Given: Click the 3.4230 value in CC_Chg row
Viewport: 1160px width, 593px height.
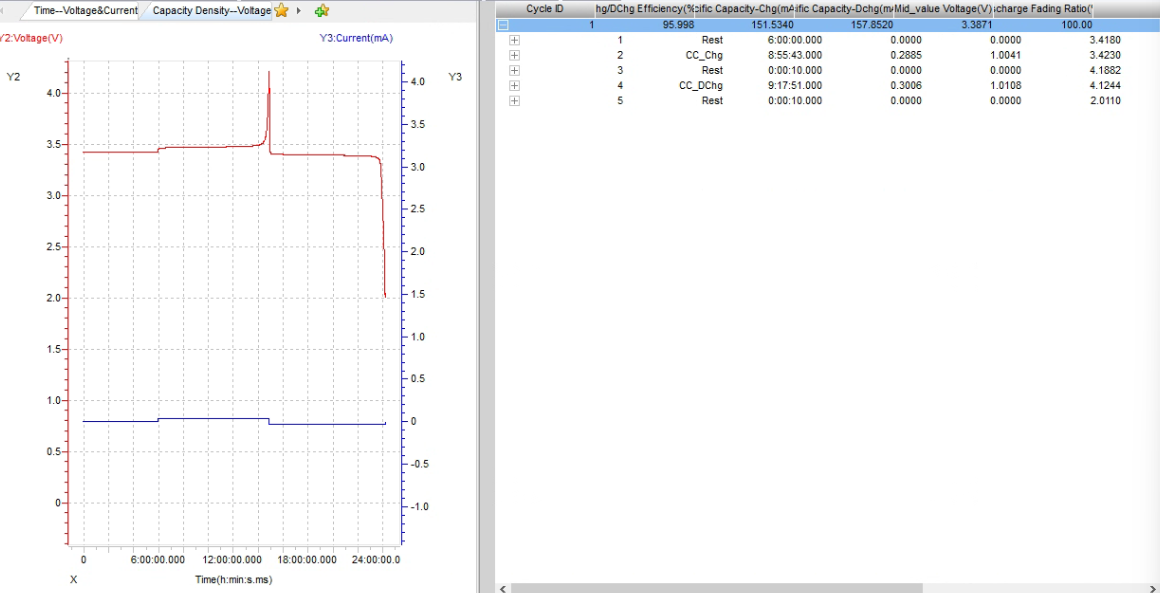Looking at the screenshot, I should [x=1105, y=55].
